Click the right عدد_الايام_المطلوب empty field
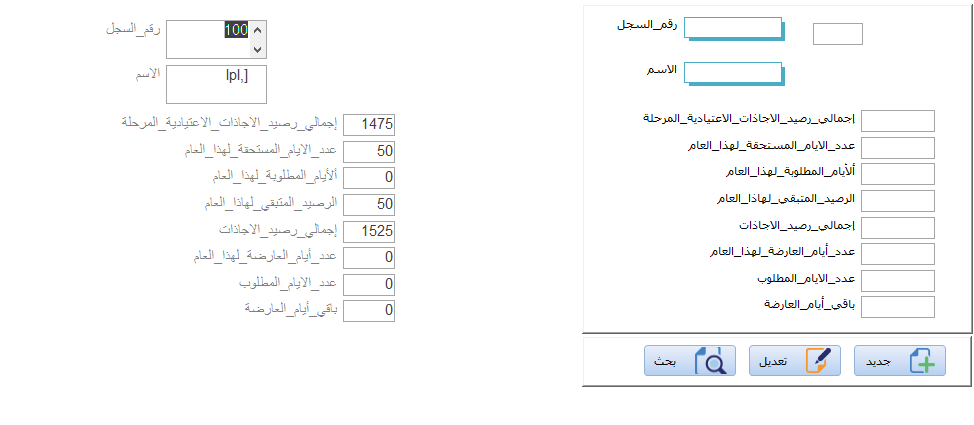This screenshot has width=974, height=425. point(898,281)
